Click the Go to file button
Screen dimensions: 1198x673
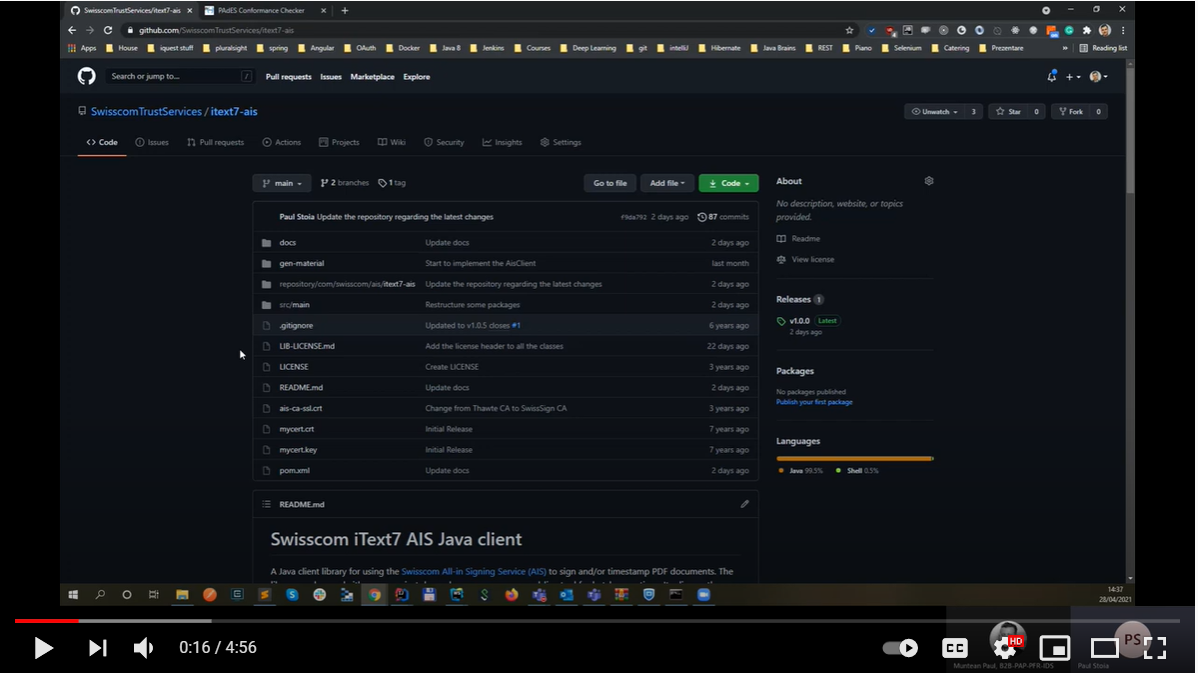610,183
